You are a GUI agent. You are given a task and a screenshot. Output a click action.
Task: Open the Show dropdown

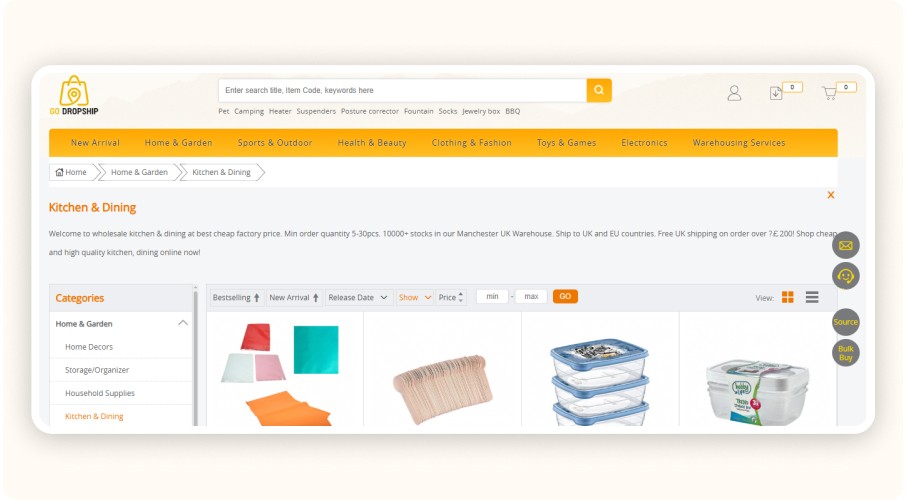pyautogui.click(x=415, y=297)
